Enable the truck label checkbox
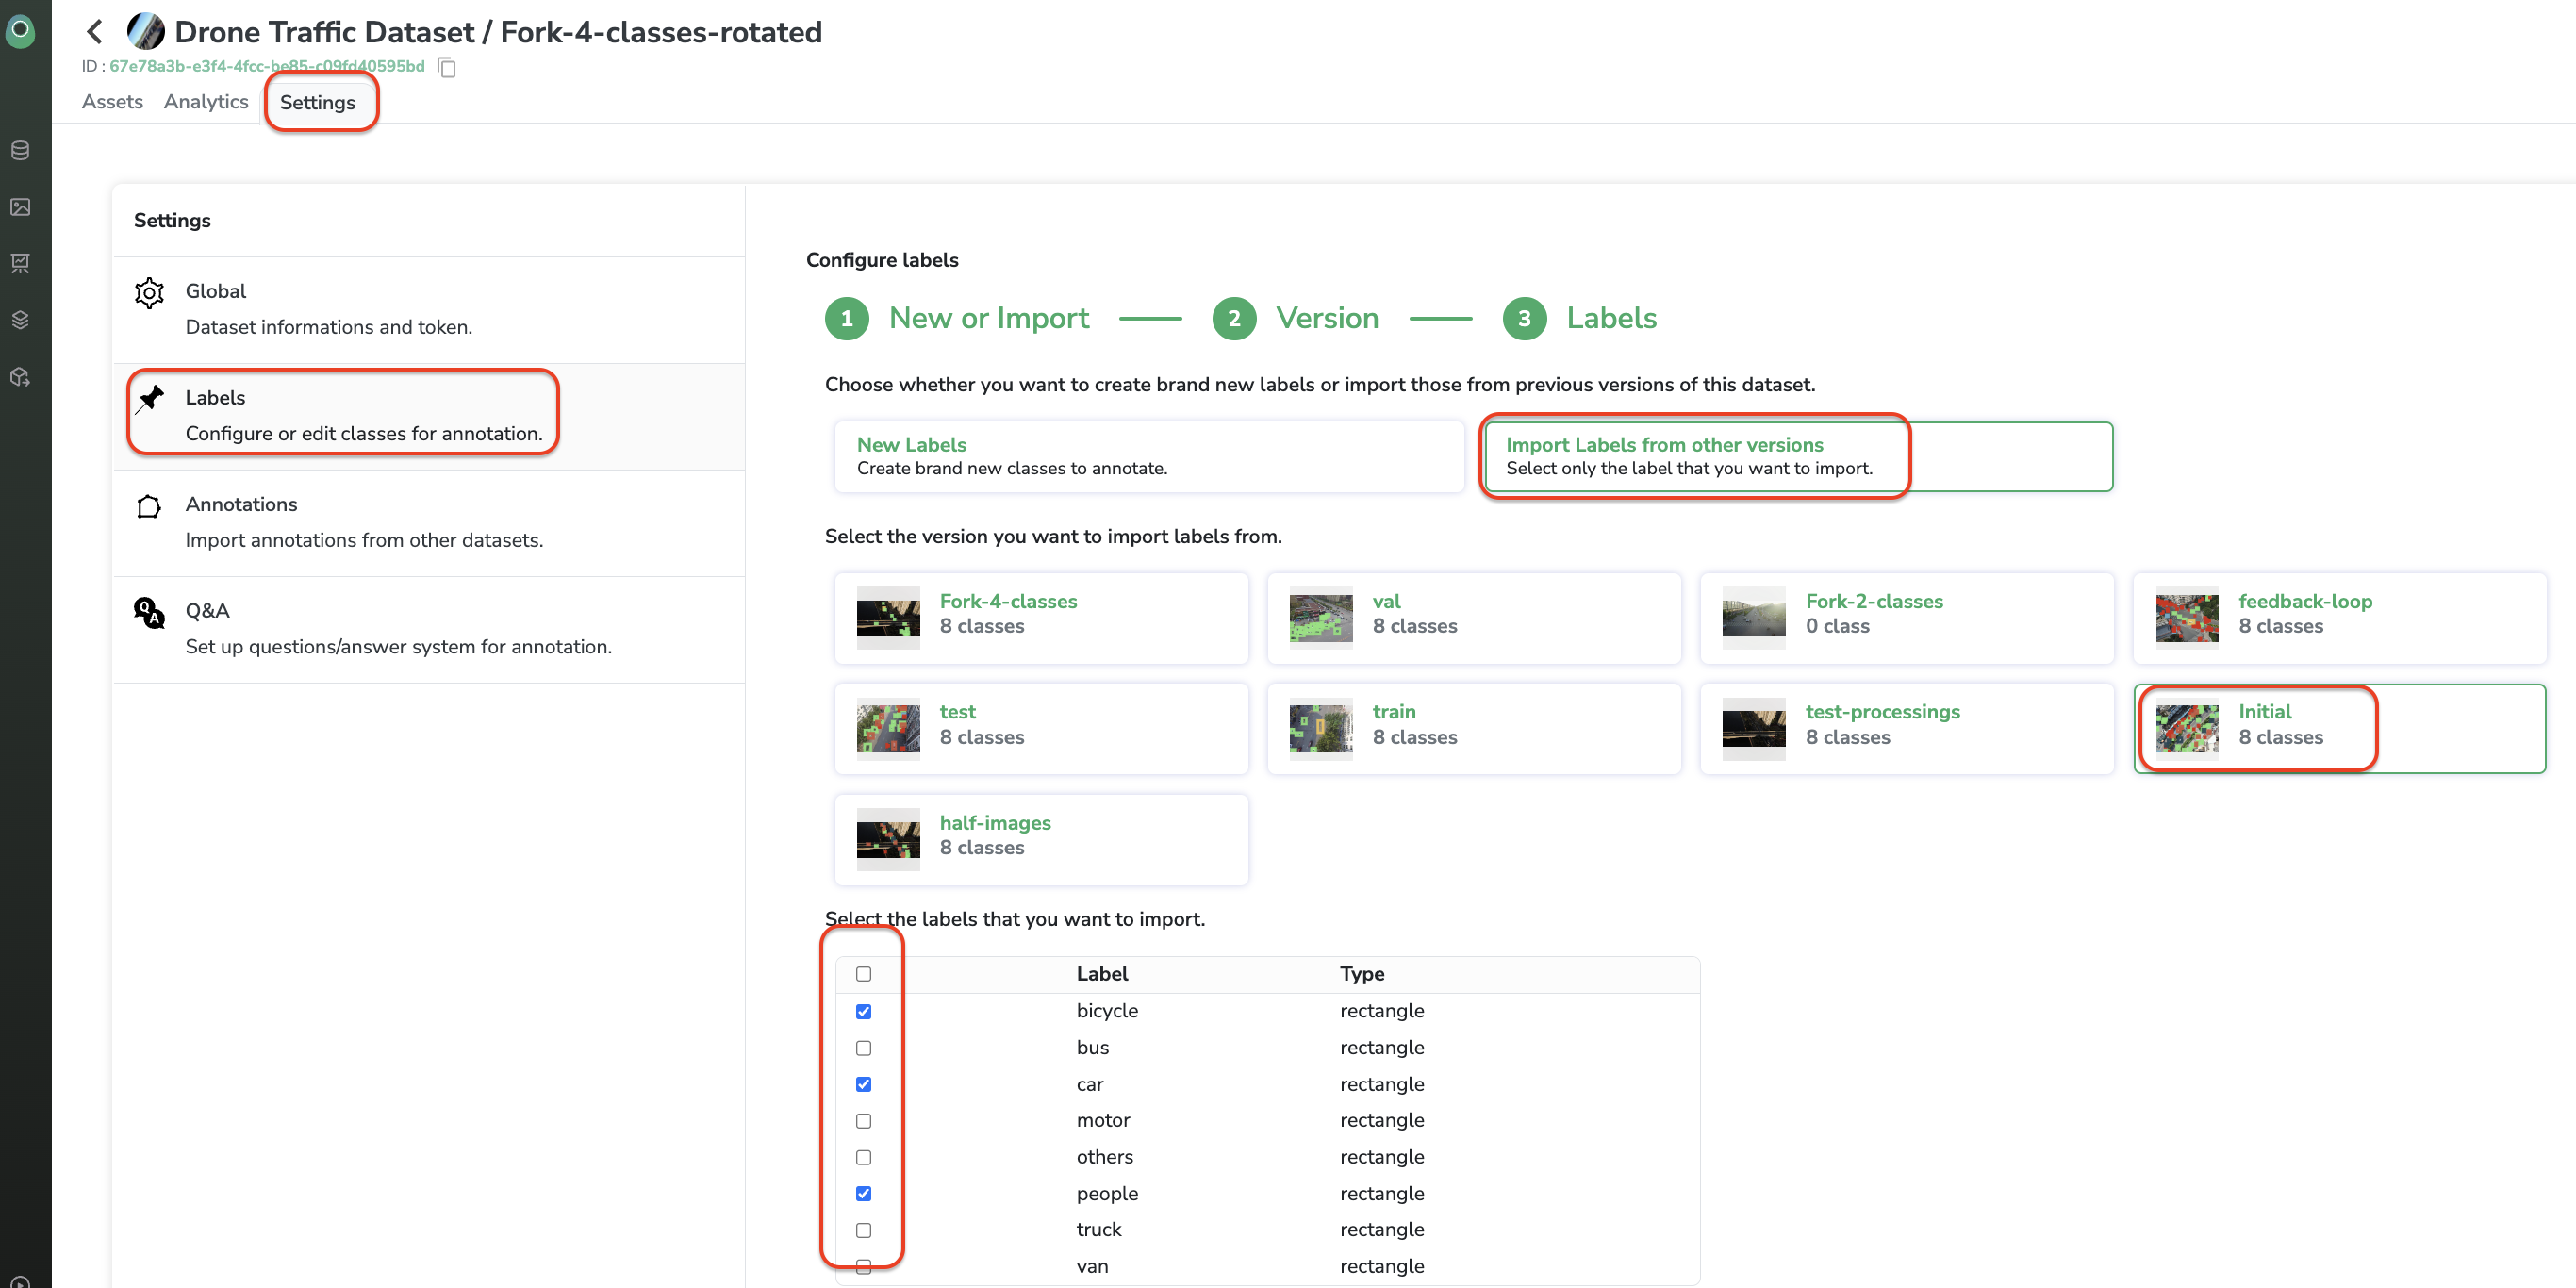2576x1288 pixels. tap(863, 1230)
